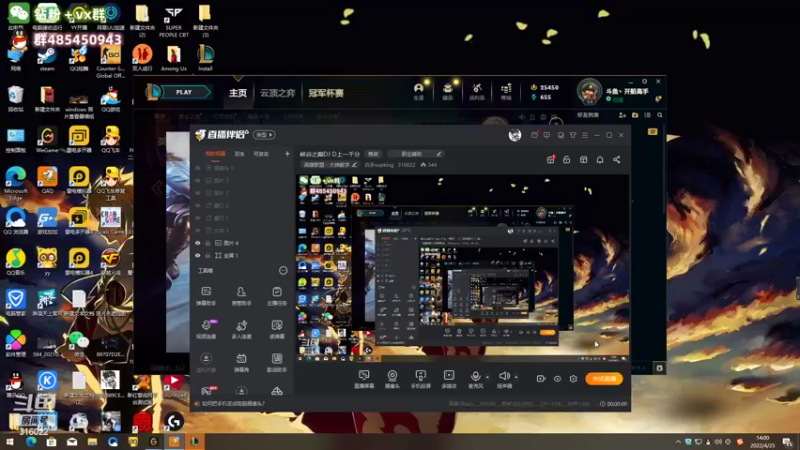The image size is (800, 450).
Task: Click the record video icon beside preview eye
Action: pos(541,379)
